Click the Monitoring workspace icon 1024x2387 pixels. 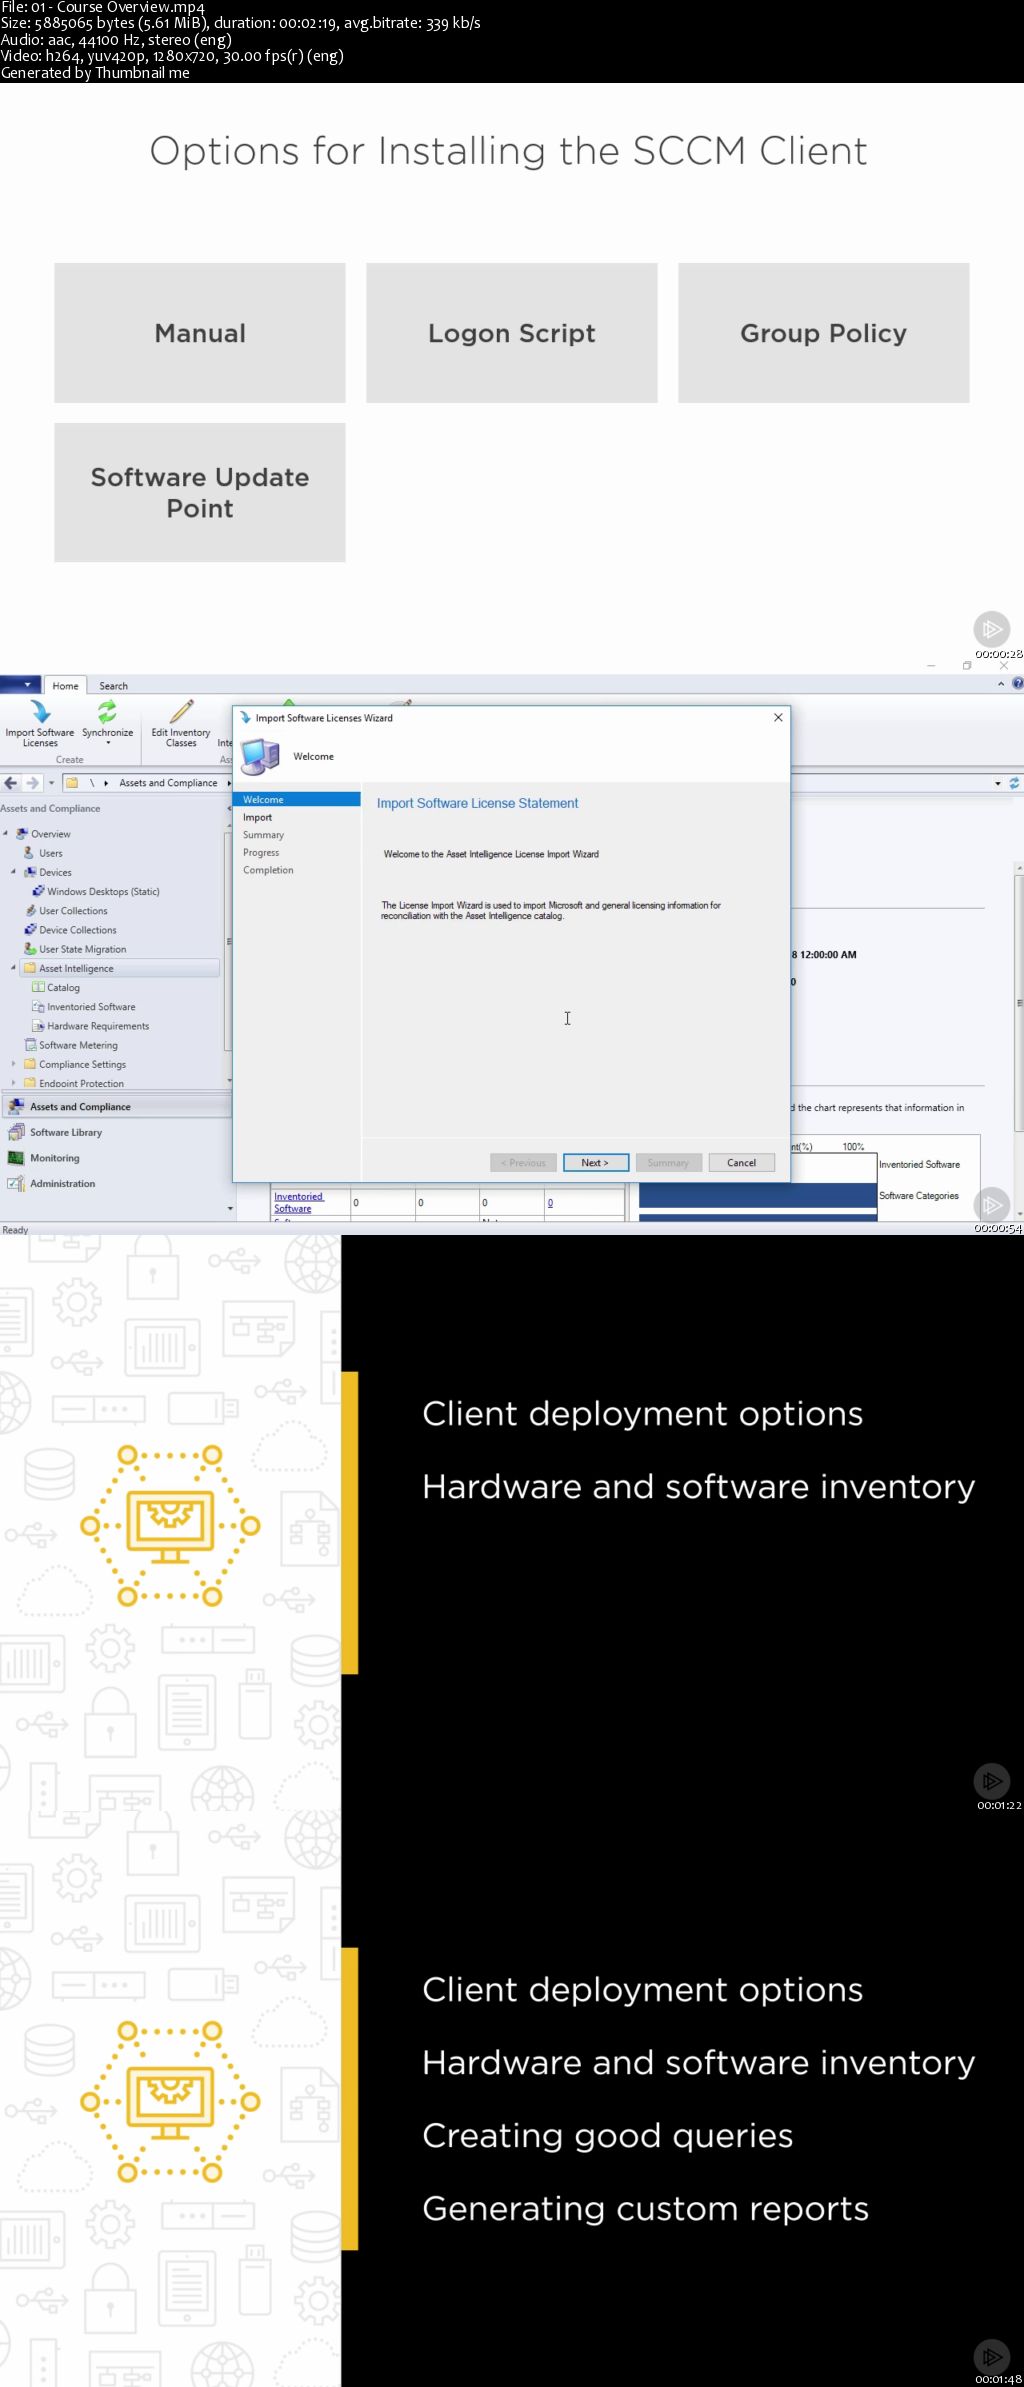16,1158
